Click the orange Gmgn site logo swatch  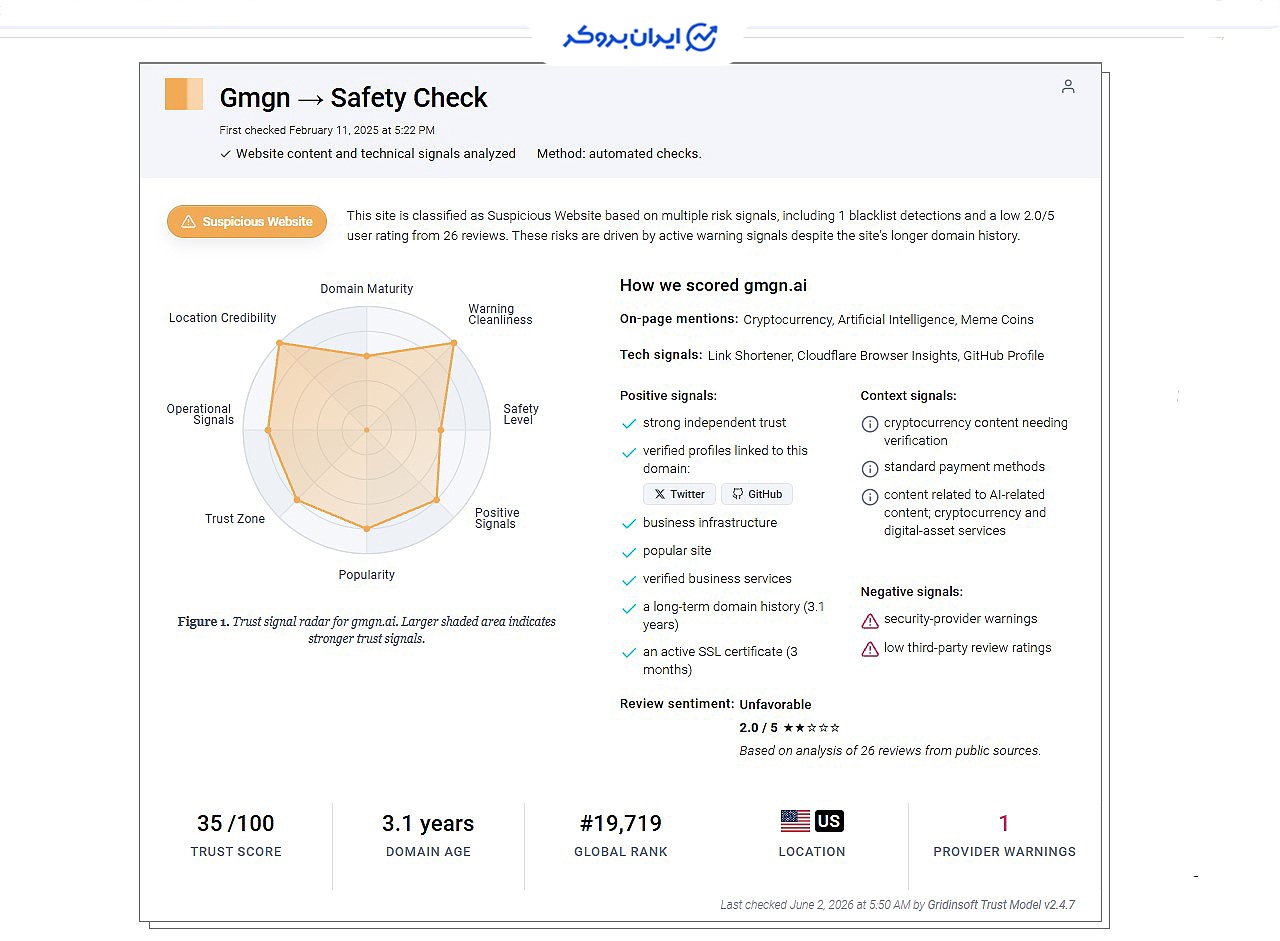[184, 94]
